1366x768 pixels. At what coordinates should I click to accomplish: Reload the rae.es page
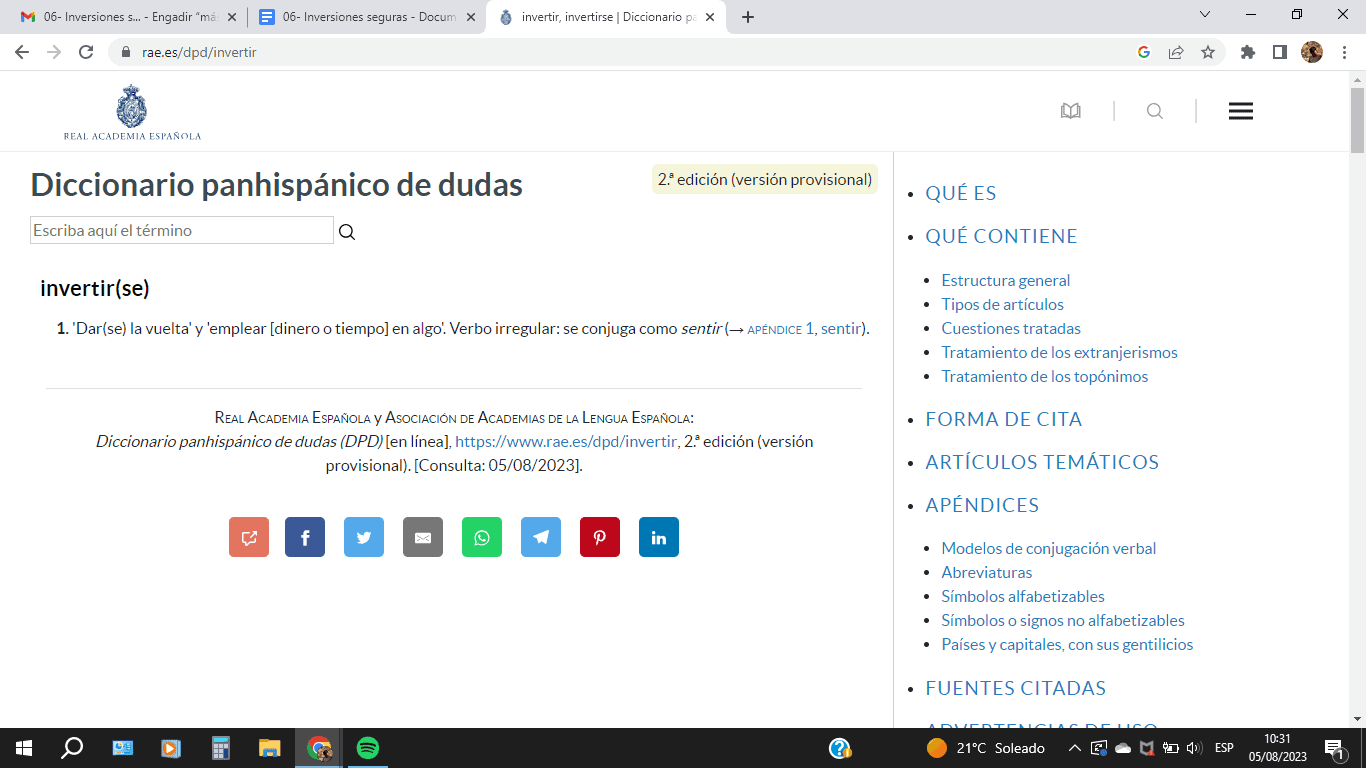click(86, 52)
